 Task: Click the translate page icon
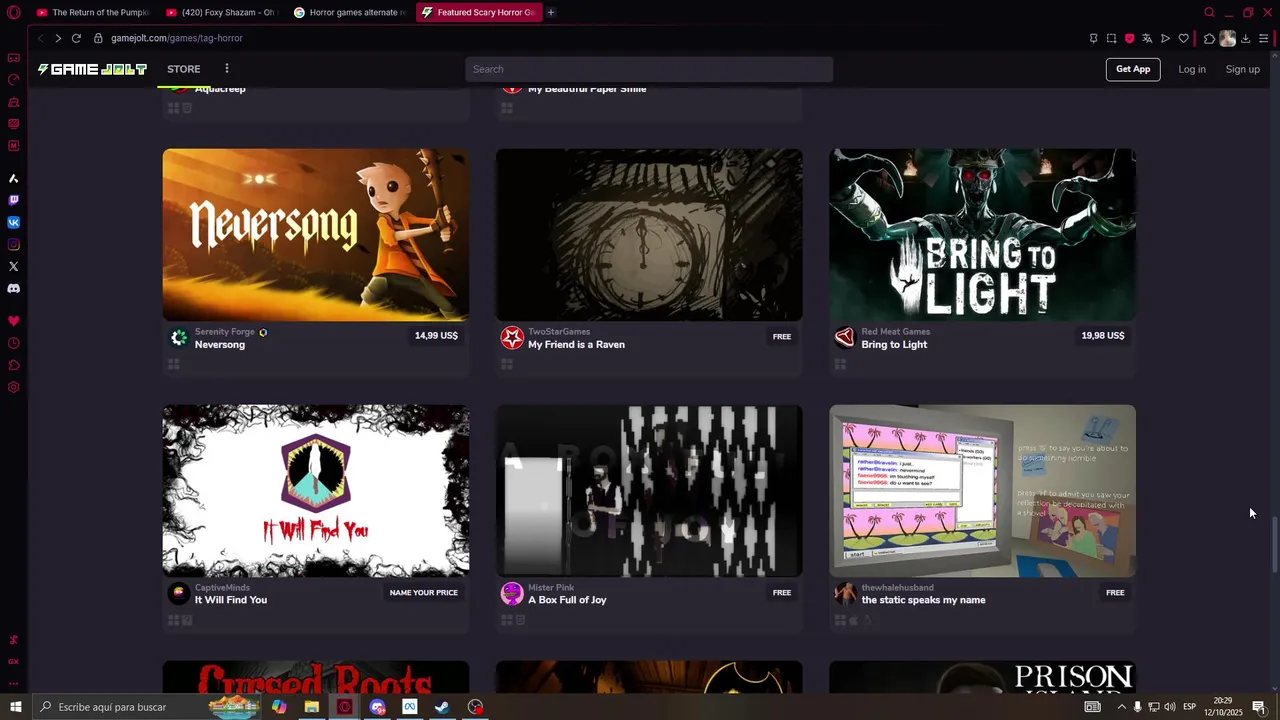pyautogui.click(x=1147, y=38)
